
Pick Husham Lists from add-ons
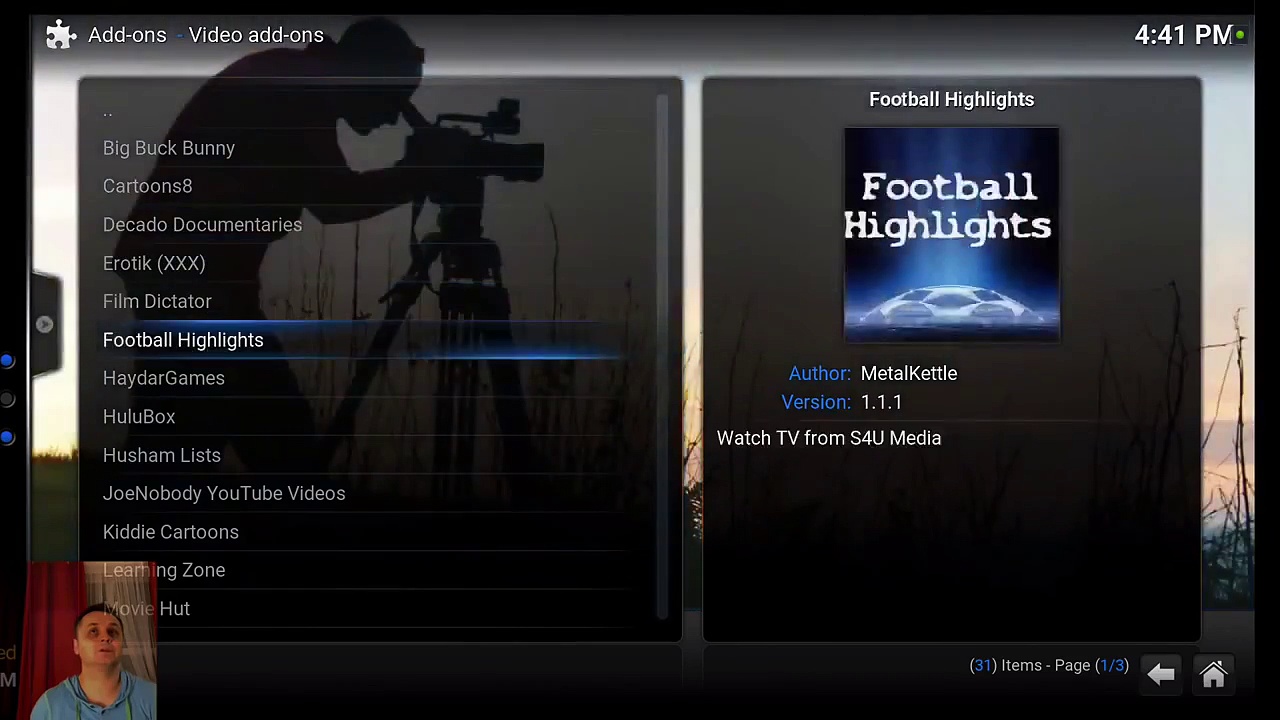pyautogui.click(x=162, y=455)
